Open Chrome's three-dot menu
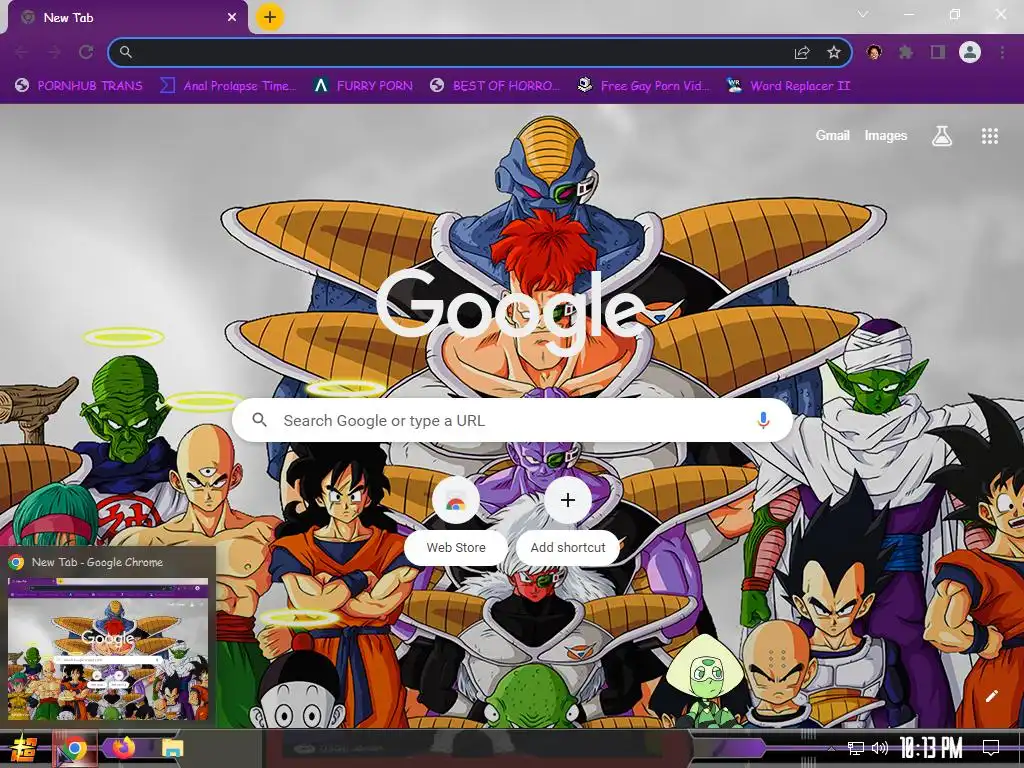The image size is (1024, 768). point(1002,52)
